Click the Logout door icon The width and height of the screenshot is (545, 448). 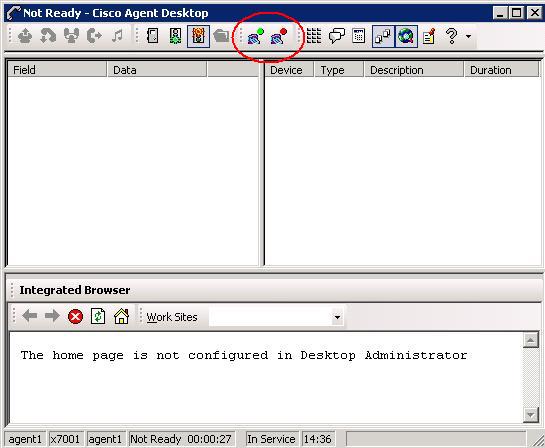point(152,36)
